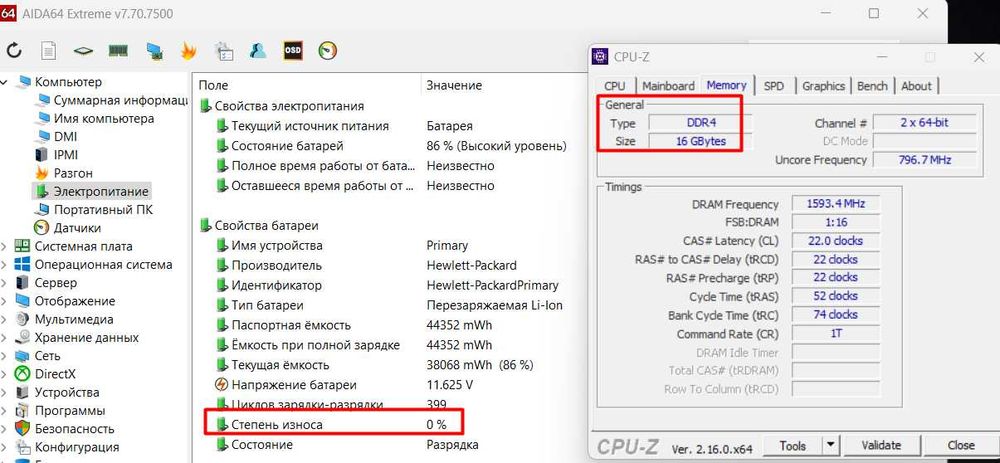Image resolution: width=1000 pixels, height=463 pixels.
Task: Switch to About tab in CPU-Z
Action: point(916,86)
